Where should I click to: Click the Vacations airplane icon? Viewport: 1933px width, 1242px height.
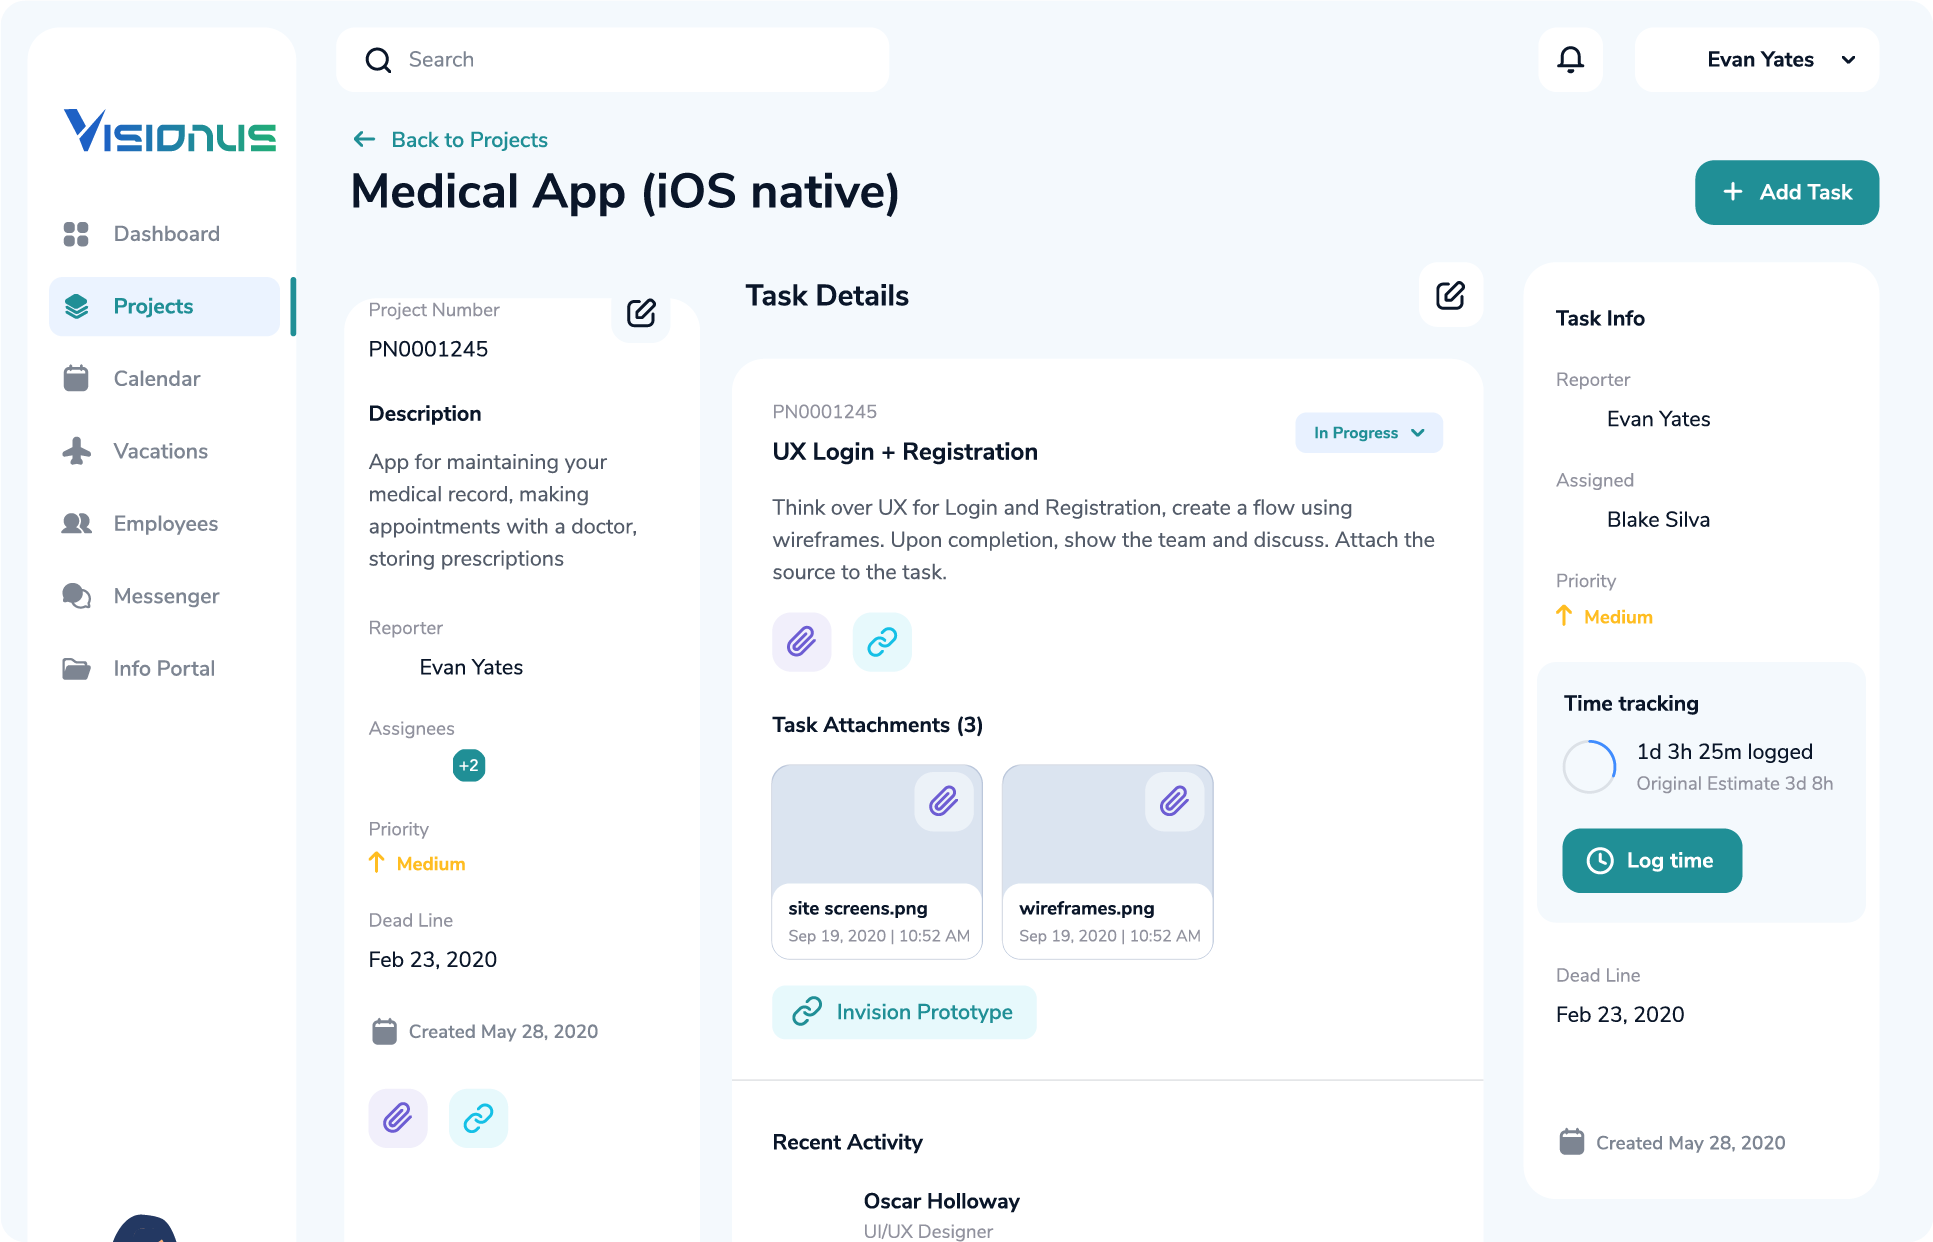click(76, 451)
